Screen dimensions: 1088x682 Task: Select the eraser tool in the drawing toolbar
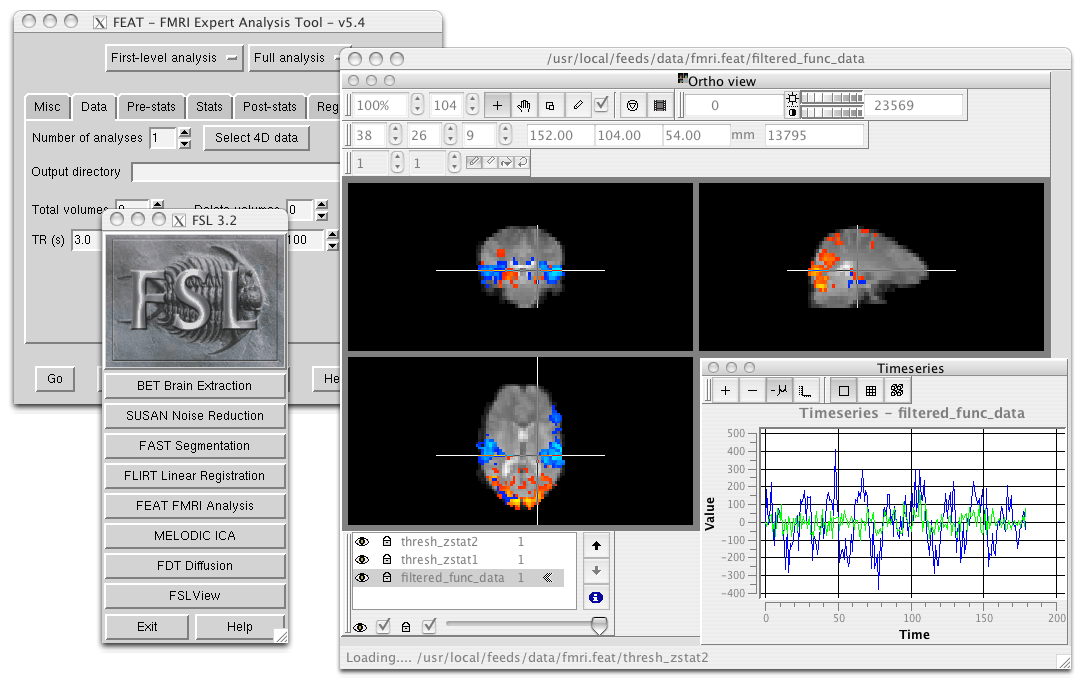491,162
